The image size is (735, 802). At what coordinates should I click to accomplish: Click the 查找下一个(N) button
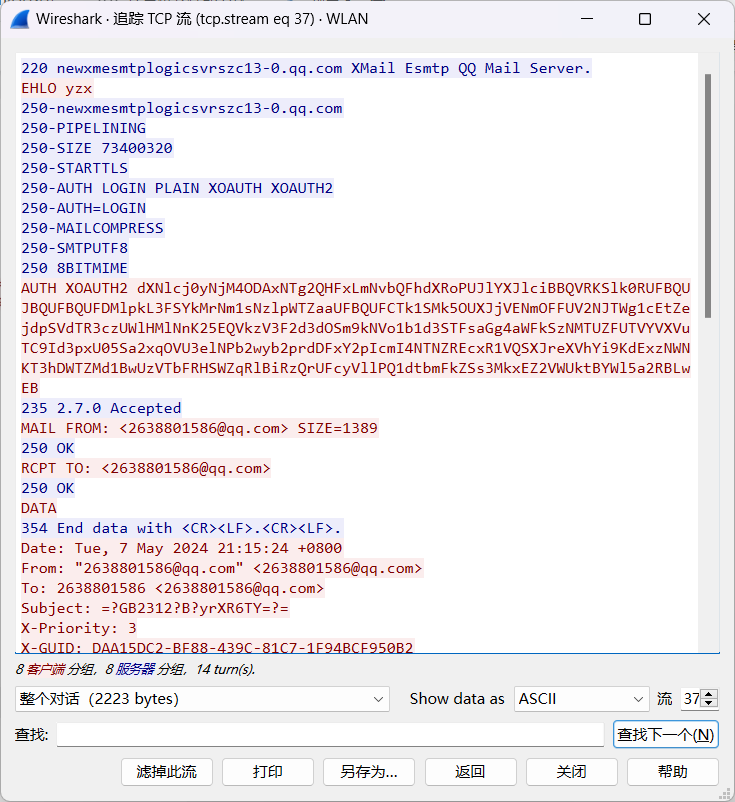[665, 735]
